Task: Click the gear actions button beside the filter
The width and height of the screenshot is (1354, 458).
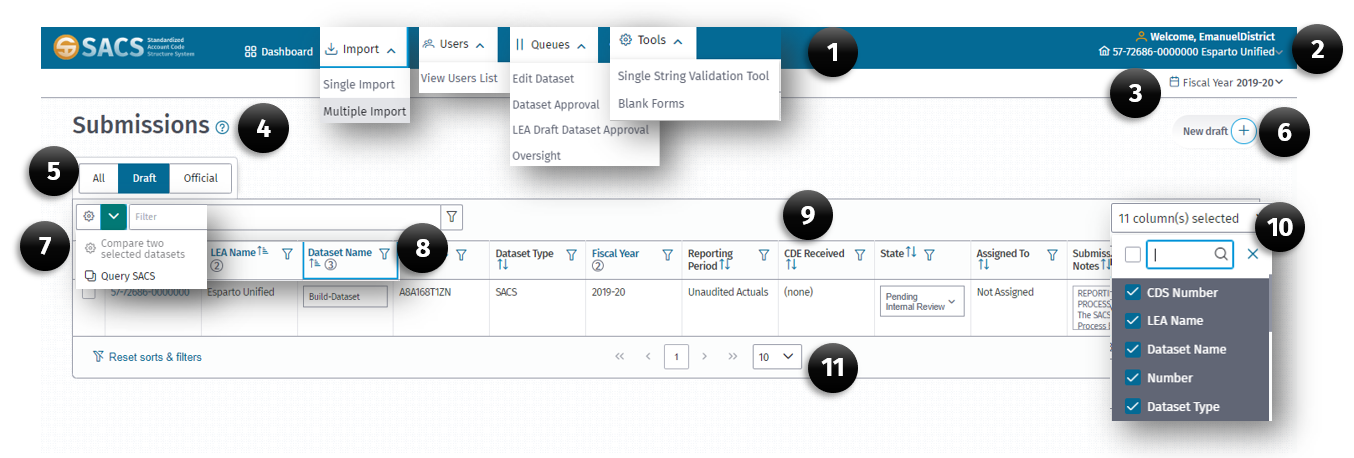Action: [x=89, y=216]
